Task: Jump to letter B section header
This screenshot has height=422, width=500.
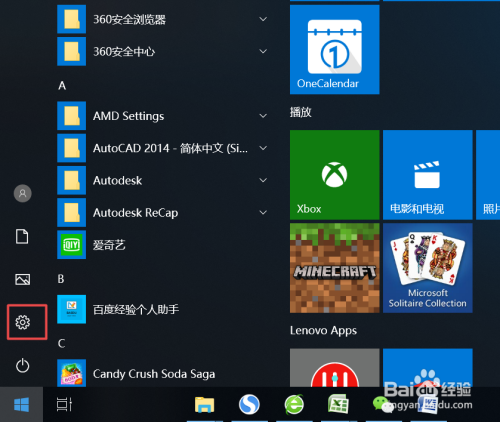Action: tap(61, 279)
